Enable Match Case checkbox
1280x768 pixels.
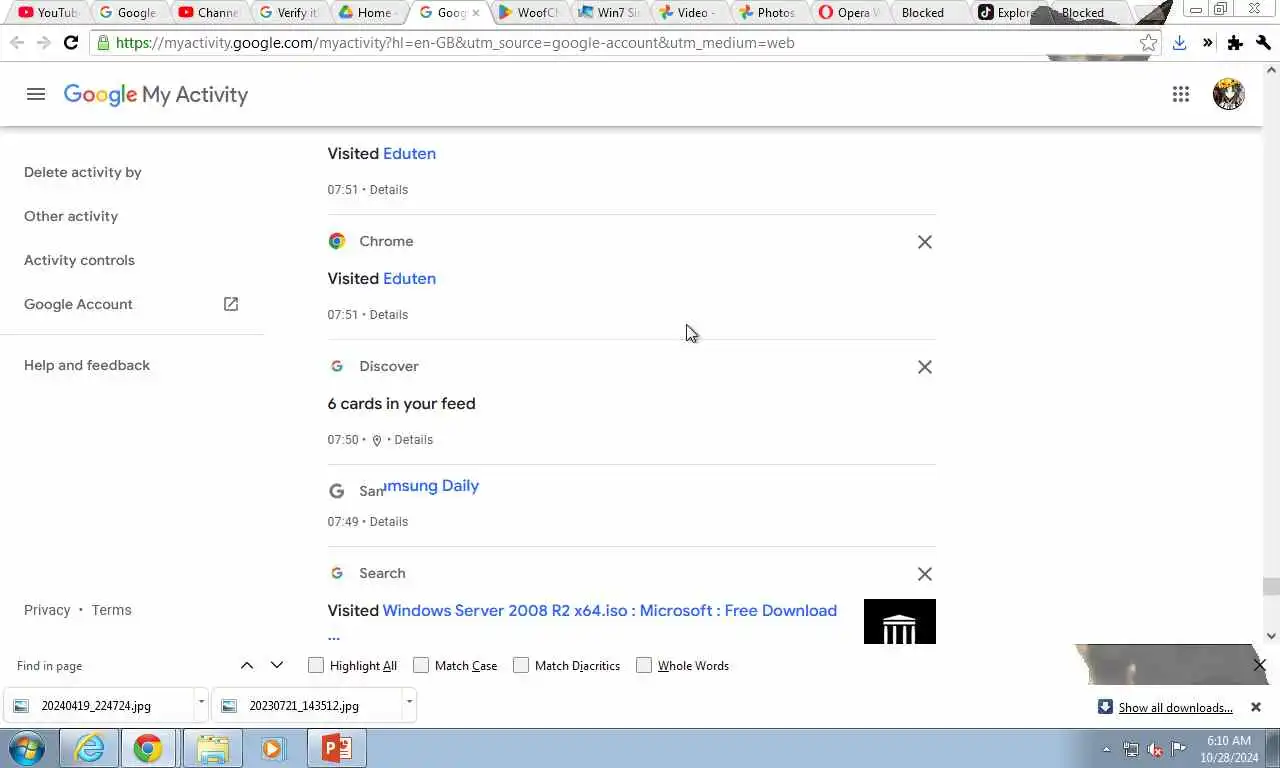(x=421, y=665)
